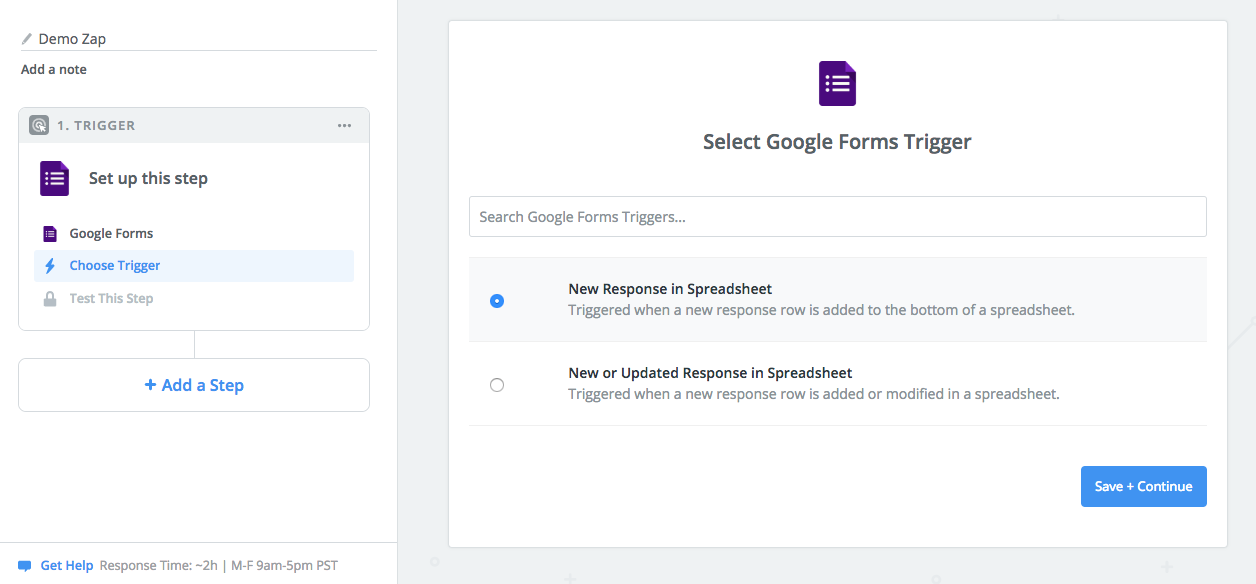Click the trigger step icon in step header
The width and height of the screenshot is (1256, 584).
click(39, 125)
